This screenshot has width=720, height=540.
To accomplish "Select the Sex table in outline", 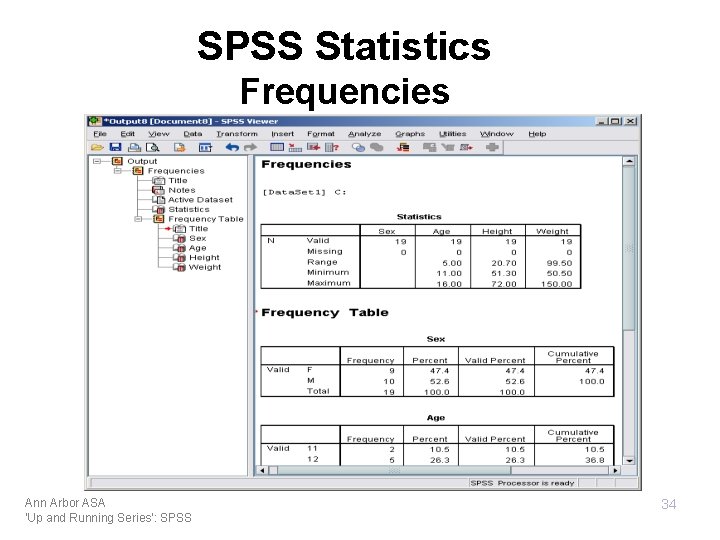I will click(x=197, y=238).
